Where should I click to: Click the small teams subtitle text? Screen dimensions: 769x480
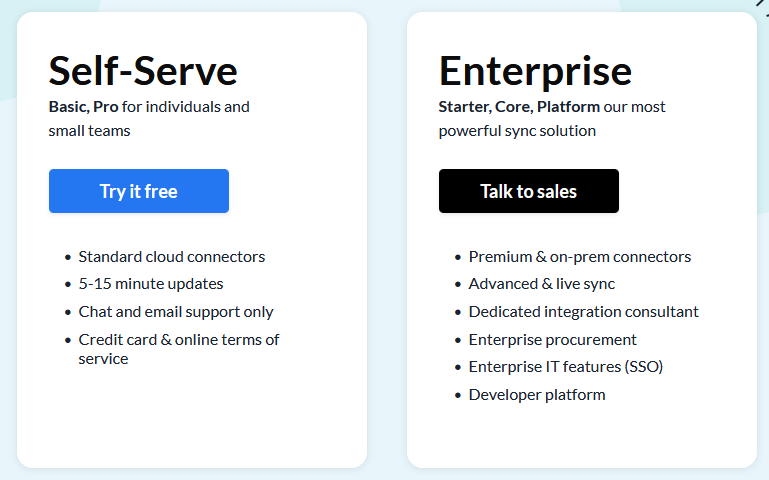89,131
